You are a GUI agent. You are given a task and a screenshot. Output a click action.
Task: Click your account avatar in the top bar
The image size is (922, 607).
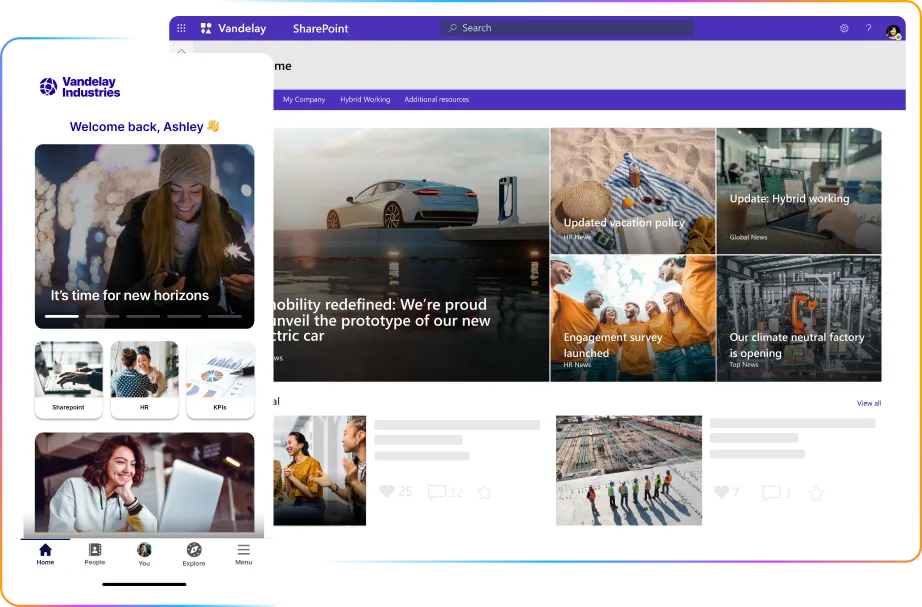pos(895,31)
